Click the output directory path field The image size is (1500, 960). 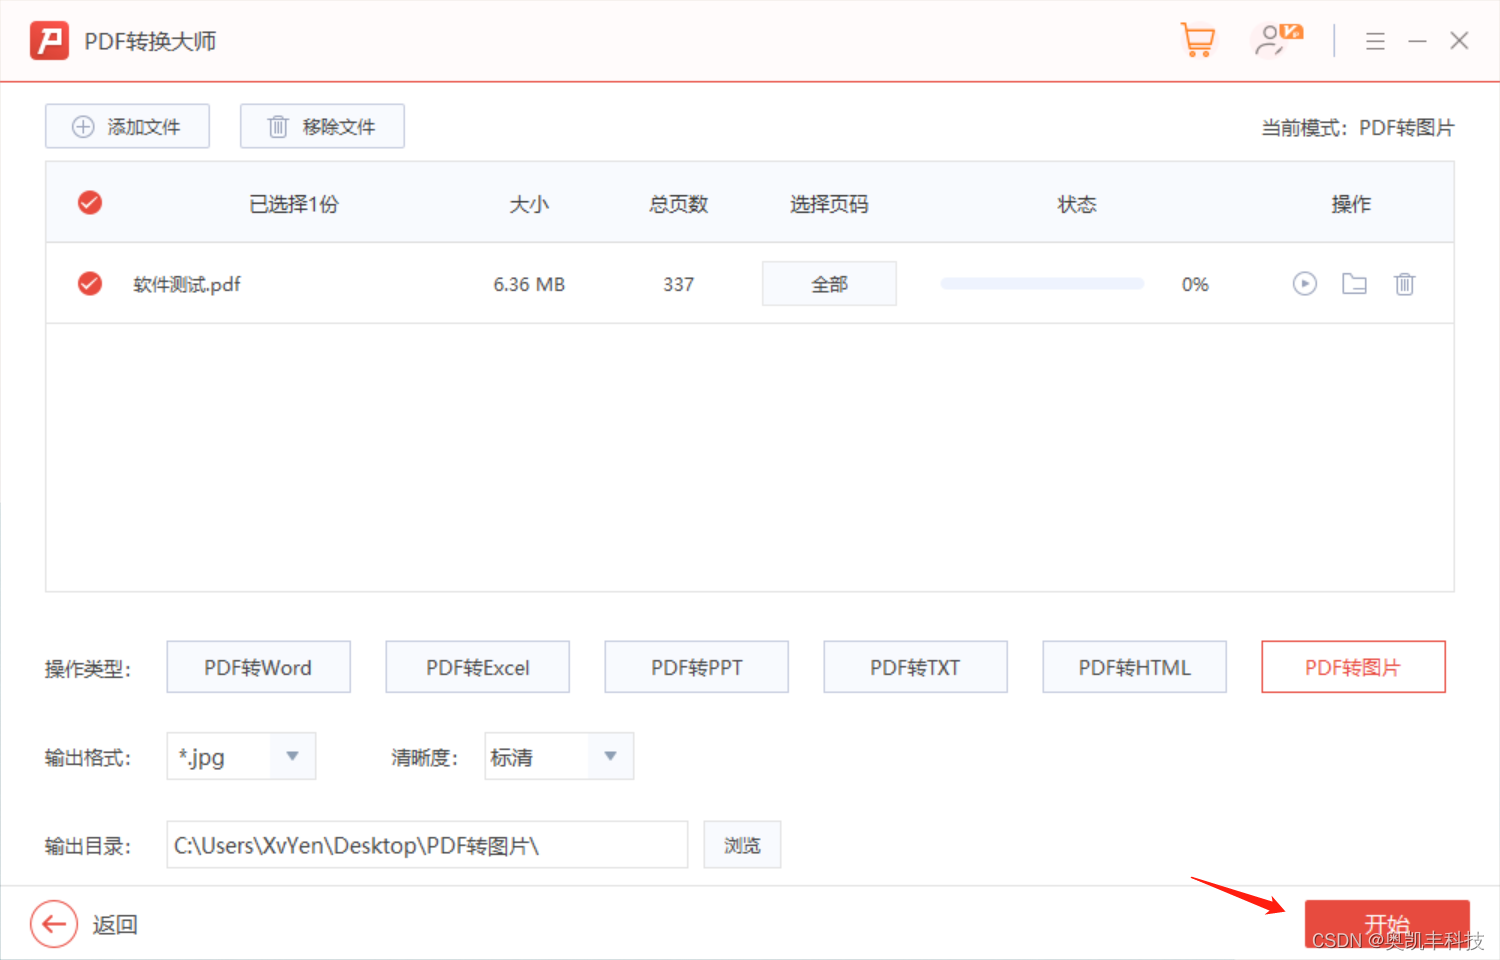pos(427,845)
